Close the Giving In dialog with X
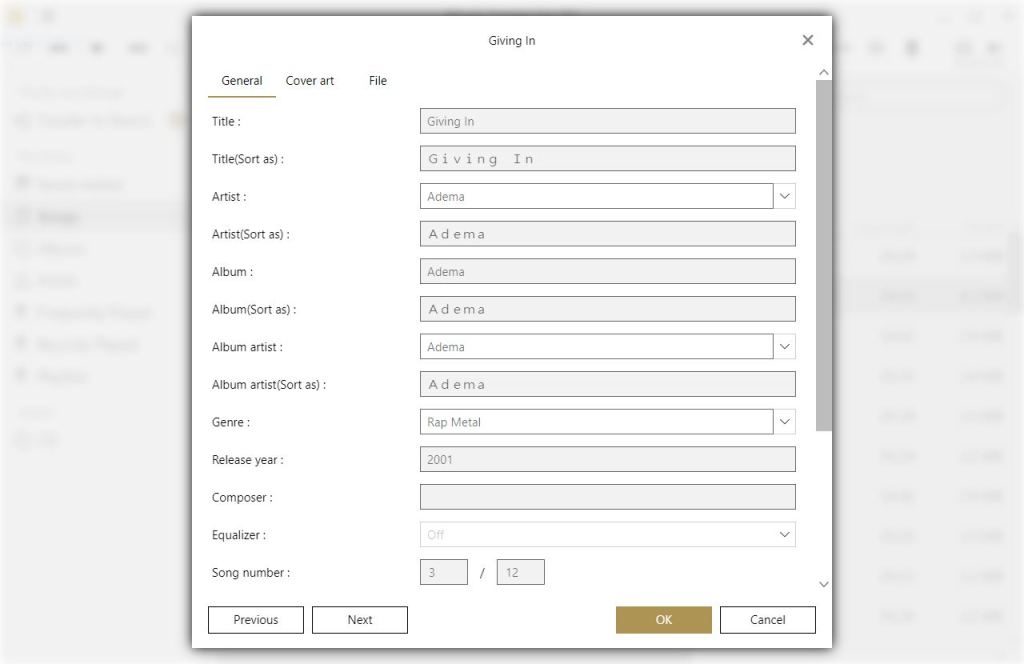Image resolution: width=1024 pixels, height=664 pixels. (808, 40)
